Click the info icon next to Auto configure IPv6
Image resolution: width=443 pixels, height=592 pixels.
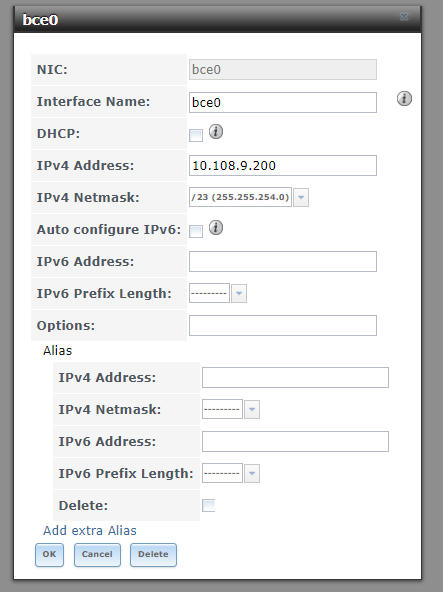coord(216,228)
